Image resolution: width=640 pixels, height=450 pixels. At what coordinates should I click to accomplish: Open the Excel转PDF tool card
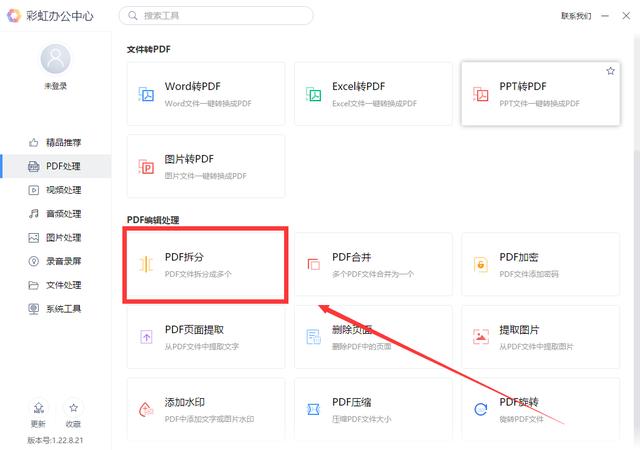[x=373, y=94]
